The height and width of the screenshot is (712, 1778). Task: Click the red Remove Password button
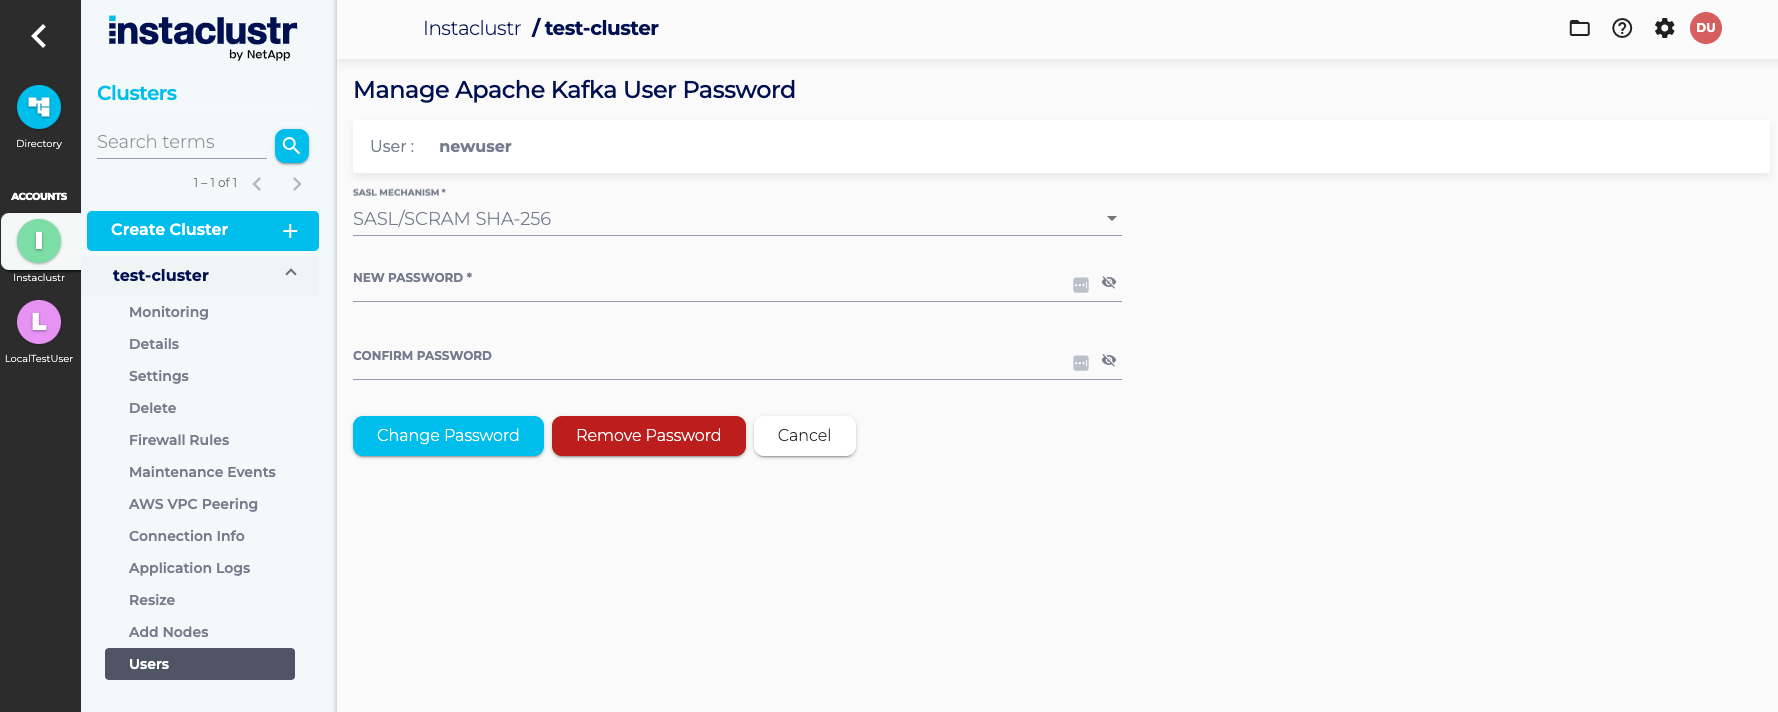click(x=648, y=436)
